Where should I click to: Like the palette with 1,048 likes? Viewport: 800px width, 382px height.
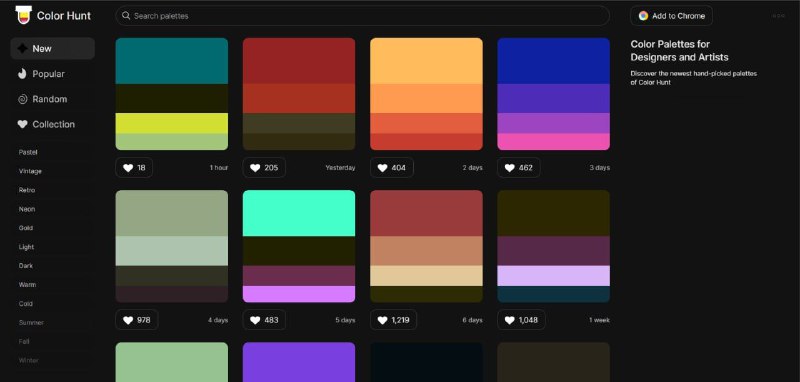pyautogui.click(x=521, y=320)
